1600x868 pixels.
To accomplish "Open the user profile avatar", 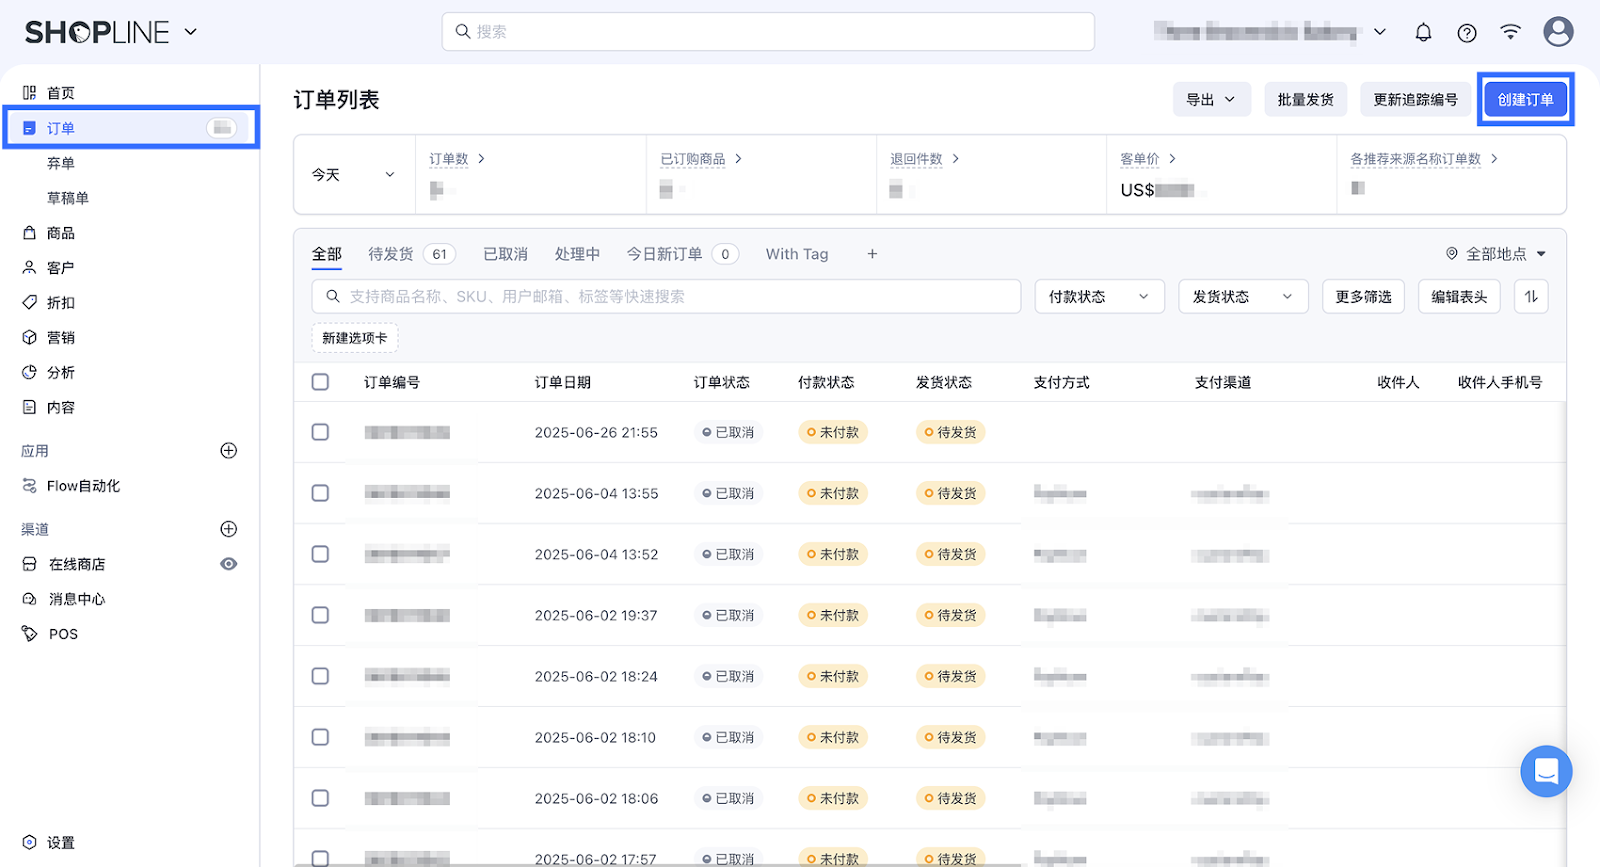I will (x=1558, y=32).
